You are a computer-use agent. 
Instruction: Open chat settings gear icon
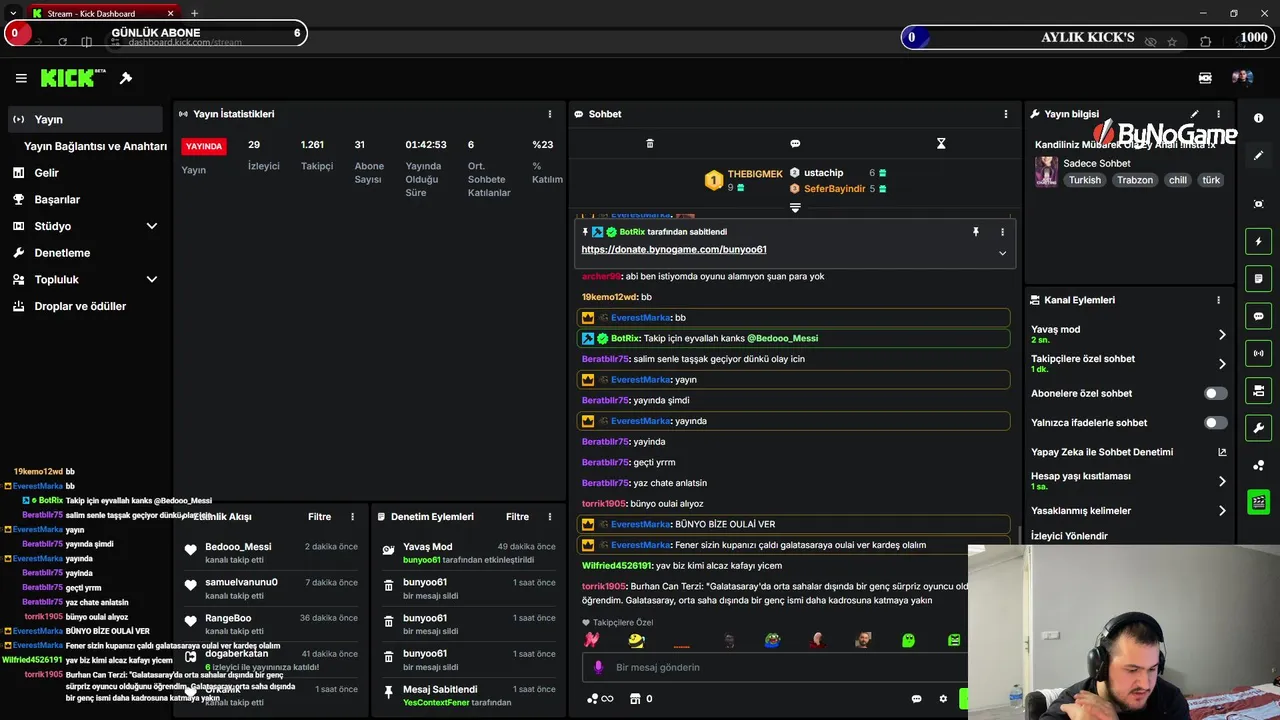coord(942,699)
